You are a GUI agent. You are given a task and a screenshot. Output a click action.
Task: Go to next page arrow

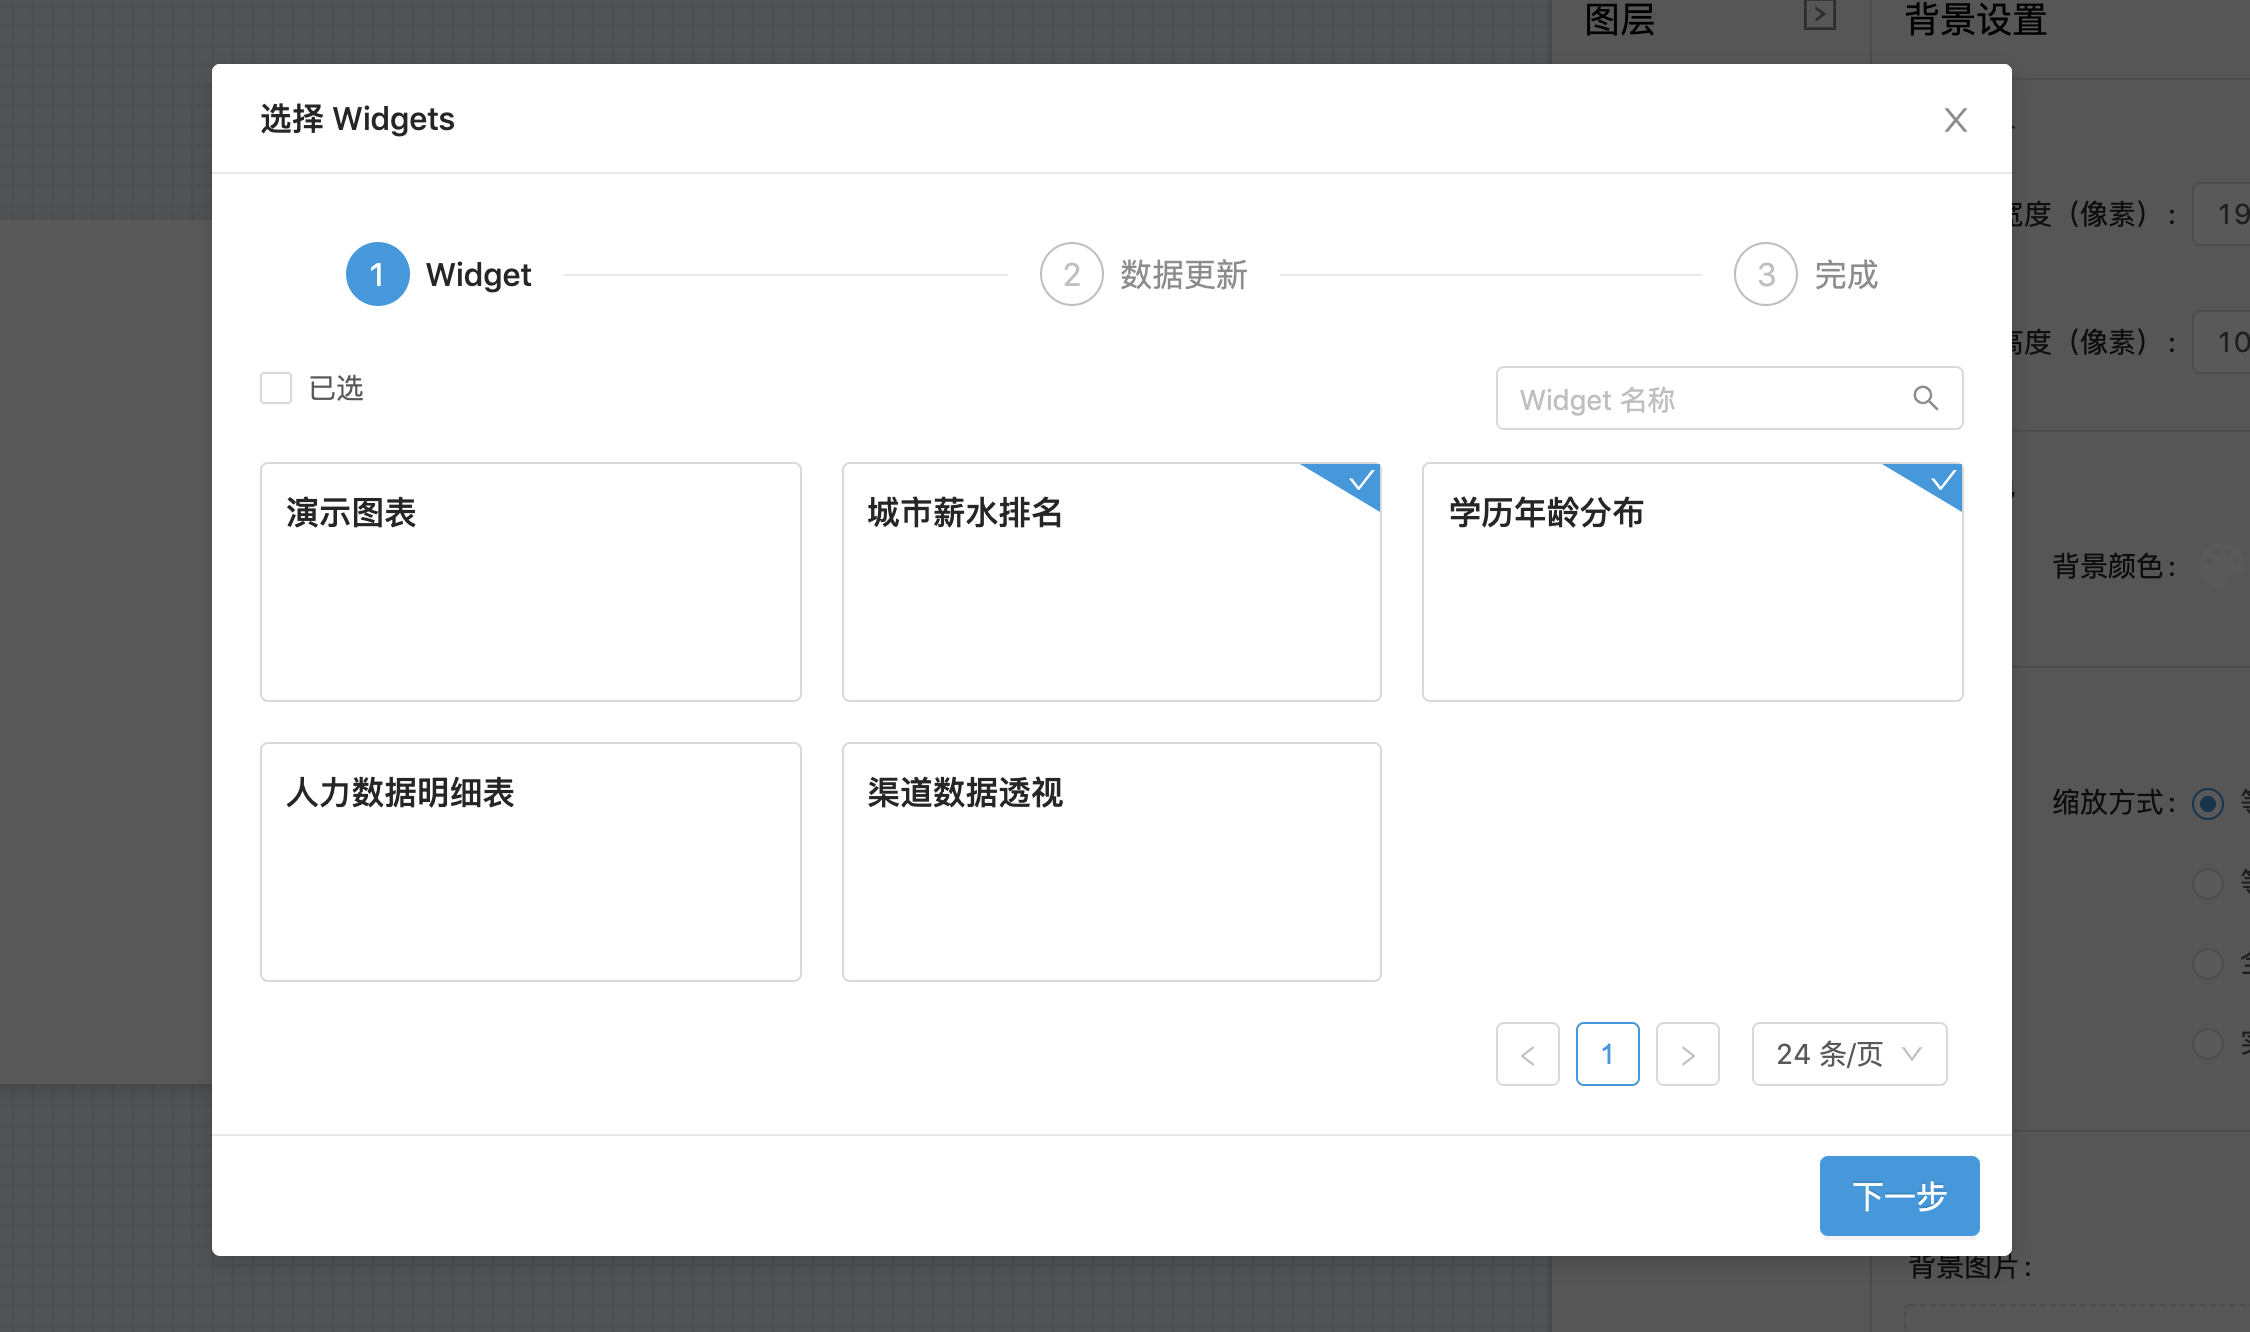coord(1687,1054)
